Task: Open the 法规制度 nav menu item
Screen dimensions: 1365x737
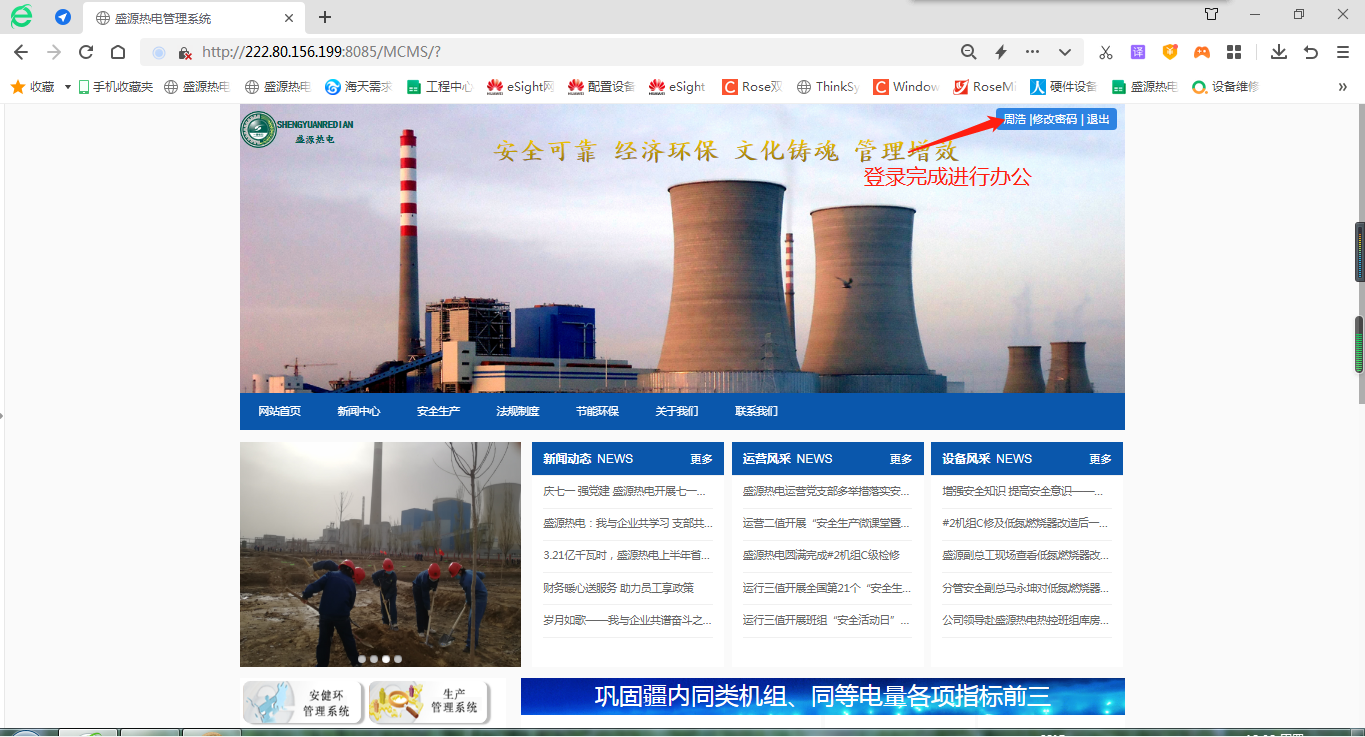Action: (x=517, y=411)
